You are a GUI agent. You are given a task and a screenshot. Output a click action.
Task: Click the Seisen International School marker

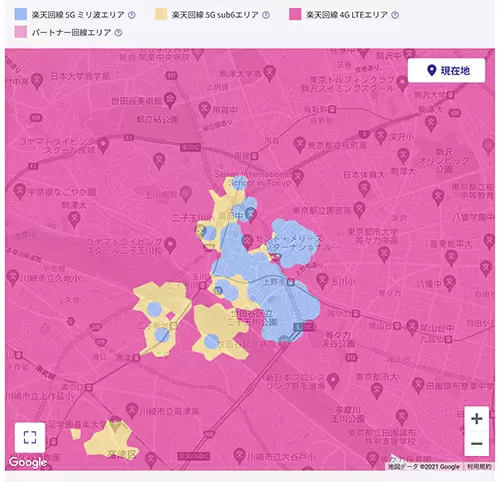pos(297,176)
